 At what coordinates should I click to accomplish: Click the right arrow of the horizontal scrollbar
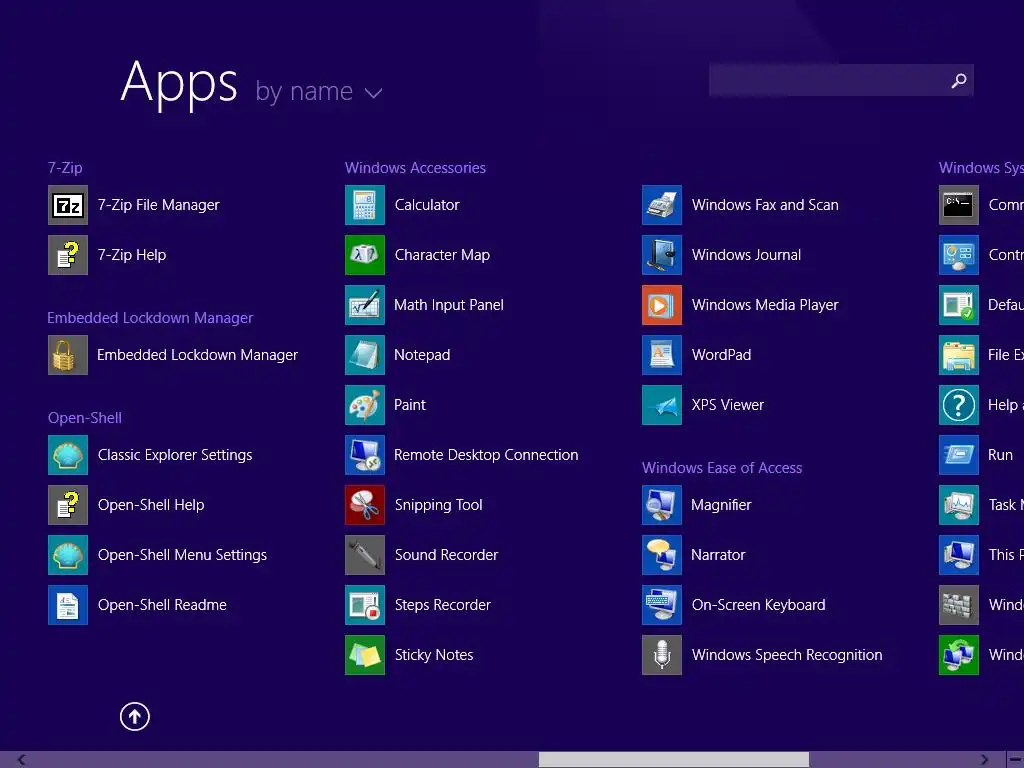985,760
